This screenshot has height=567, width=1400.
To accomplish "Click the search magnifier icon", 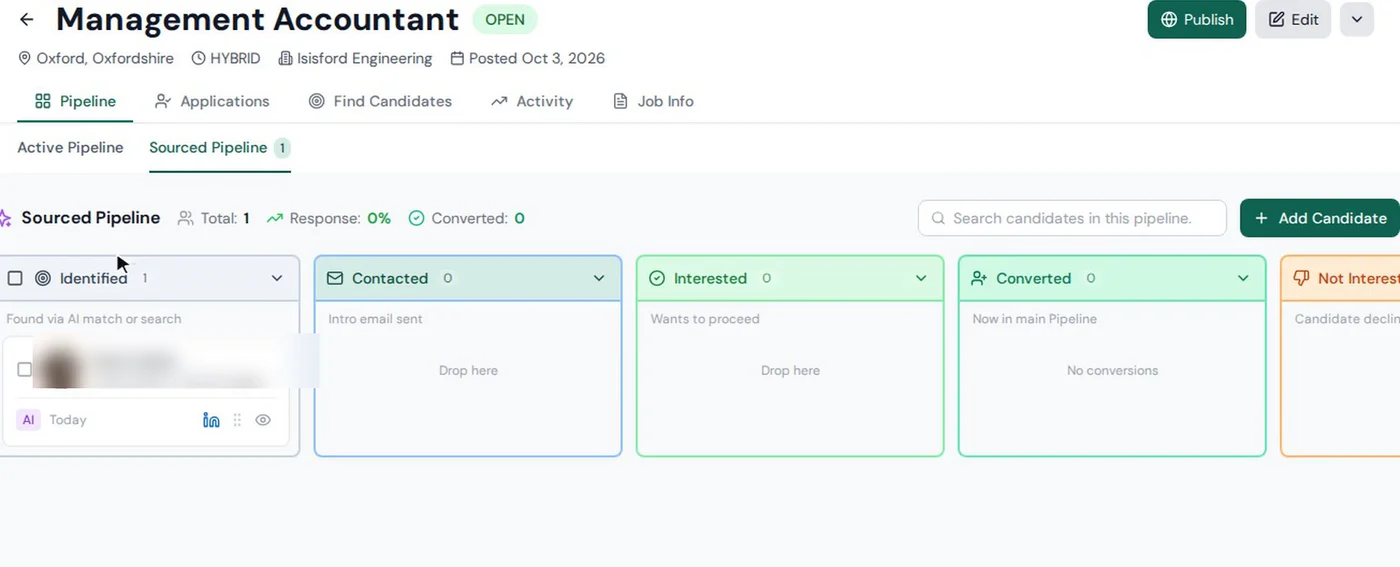I will click(938, 218).
